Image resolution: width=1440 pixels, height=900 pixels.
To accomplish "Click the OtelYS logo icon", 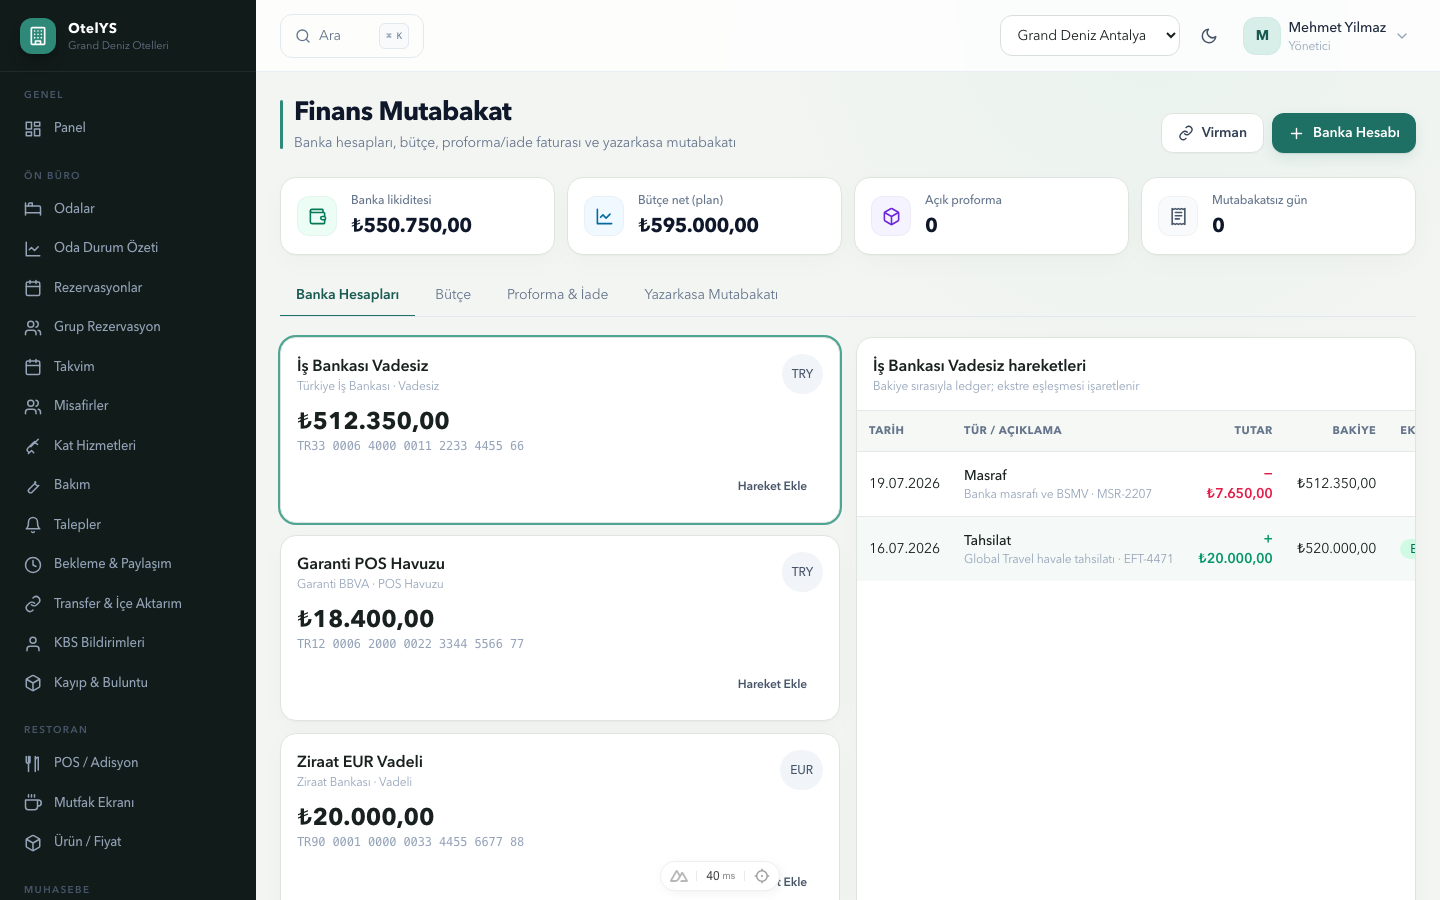I will click(38, 36).
